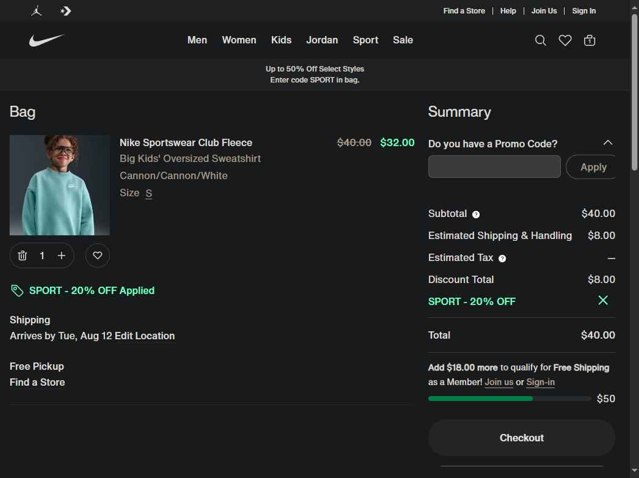
Task: Click the Join Us link in top bar
Action: click(x=544, y=11)
